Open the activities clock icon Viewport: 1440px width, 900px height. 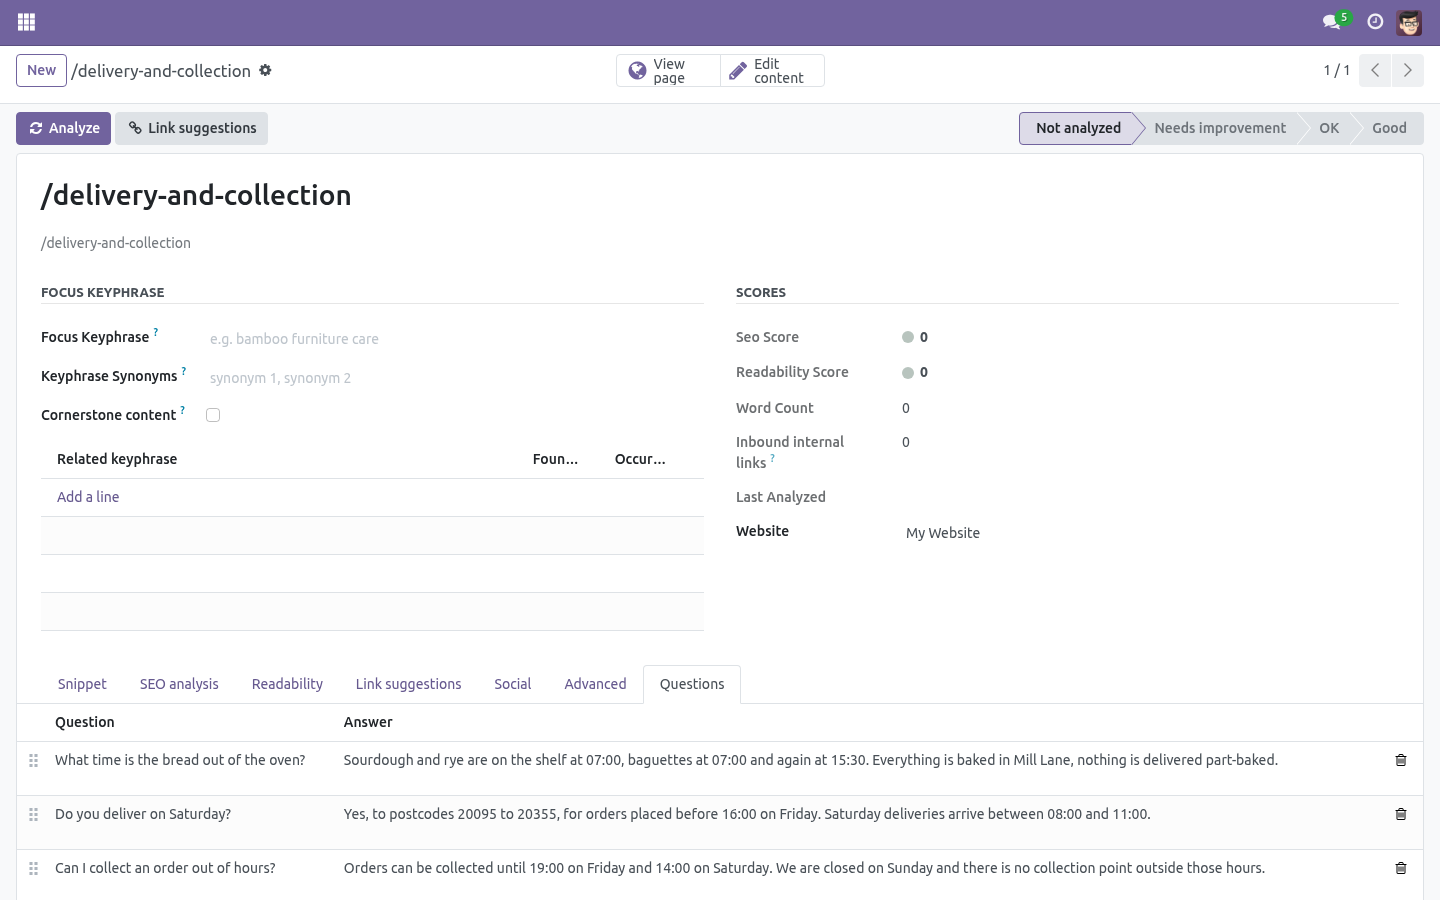point(1376,22)
